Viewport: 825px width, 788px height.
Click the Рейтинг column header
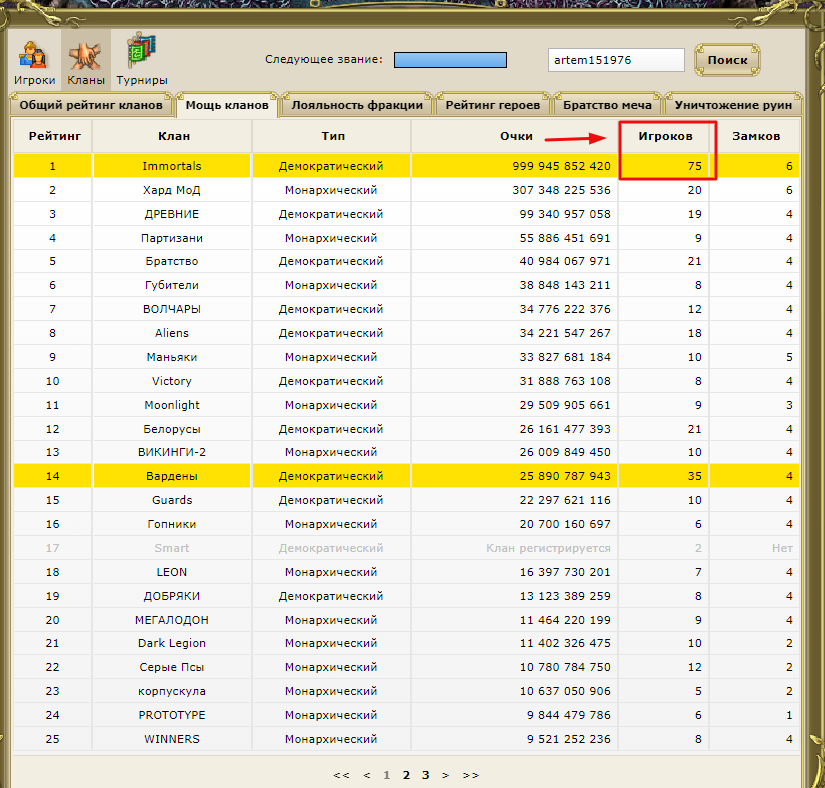53,136
